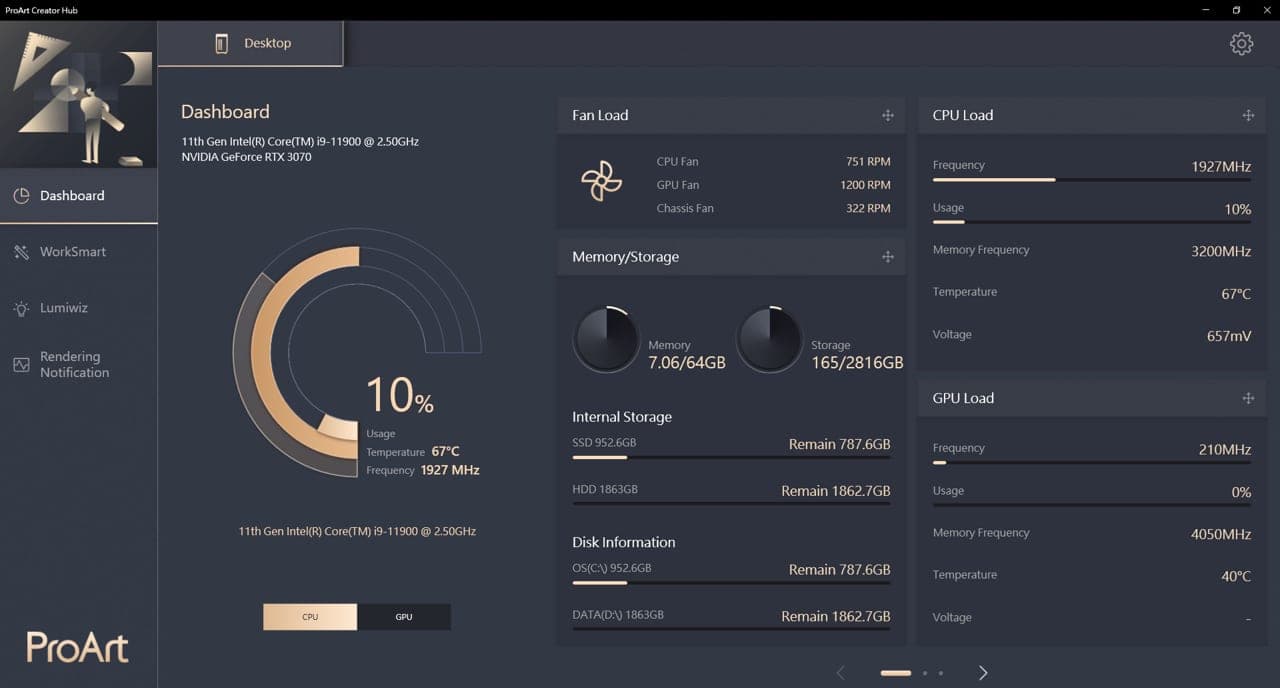Click the Rendering Notification sidebar icon
Image resolution: width=1280 pixels, height=688 pixels.
click(x=21, y=365)
